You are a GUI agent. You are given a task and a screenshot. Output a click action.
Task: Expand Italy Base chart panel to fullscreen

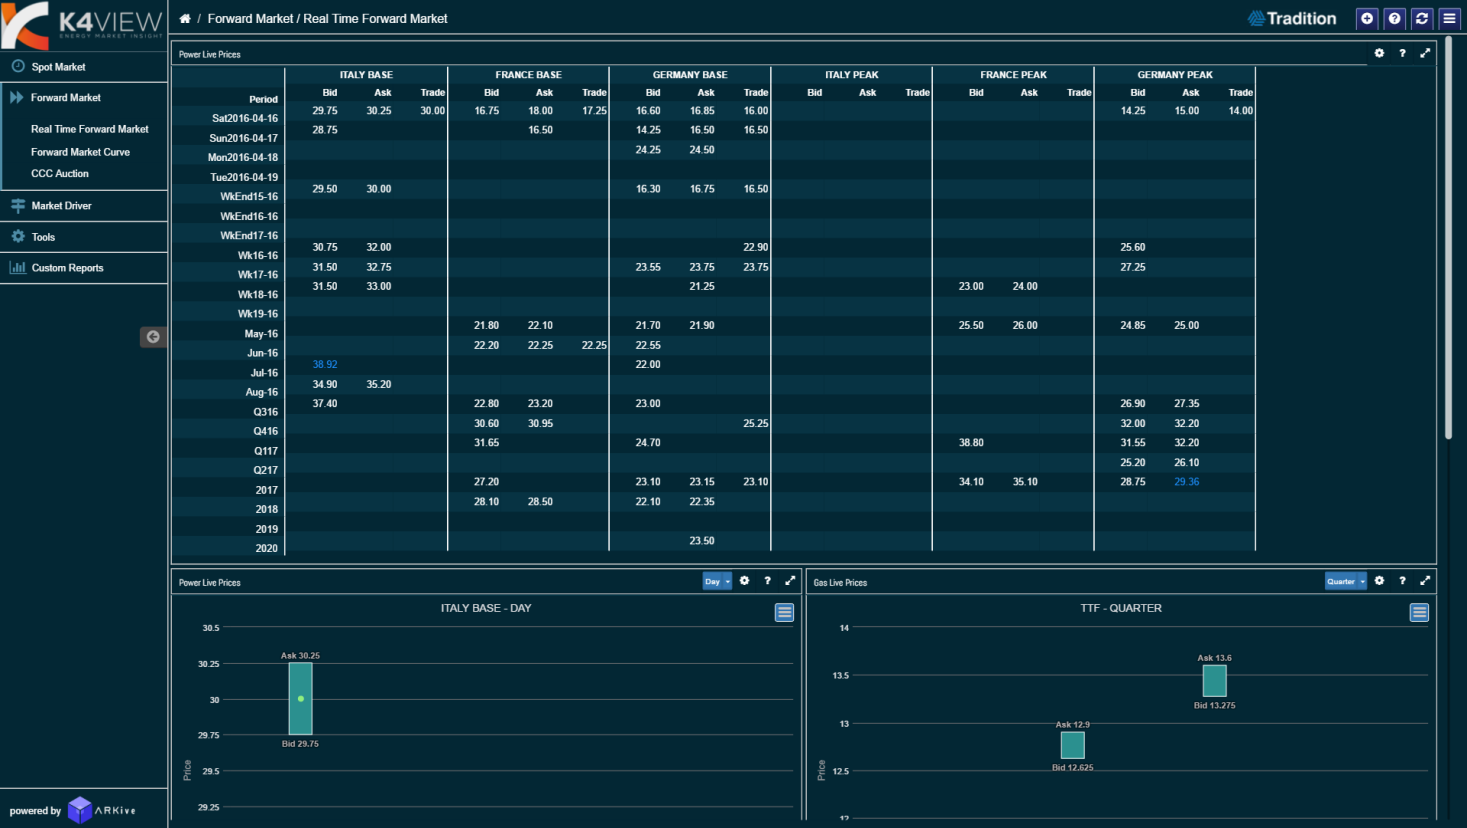pos(790,581)
